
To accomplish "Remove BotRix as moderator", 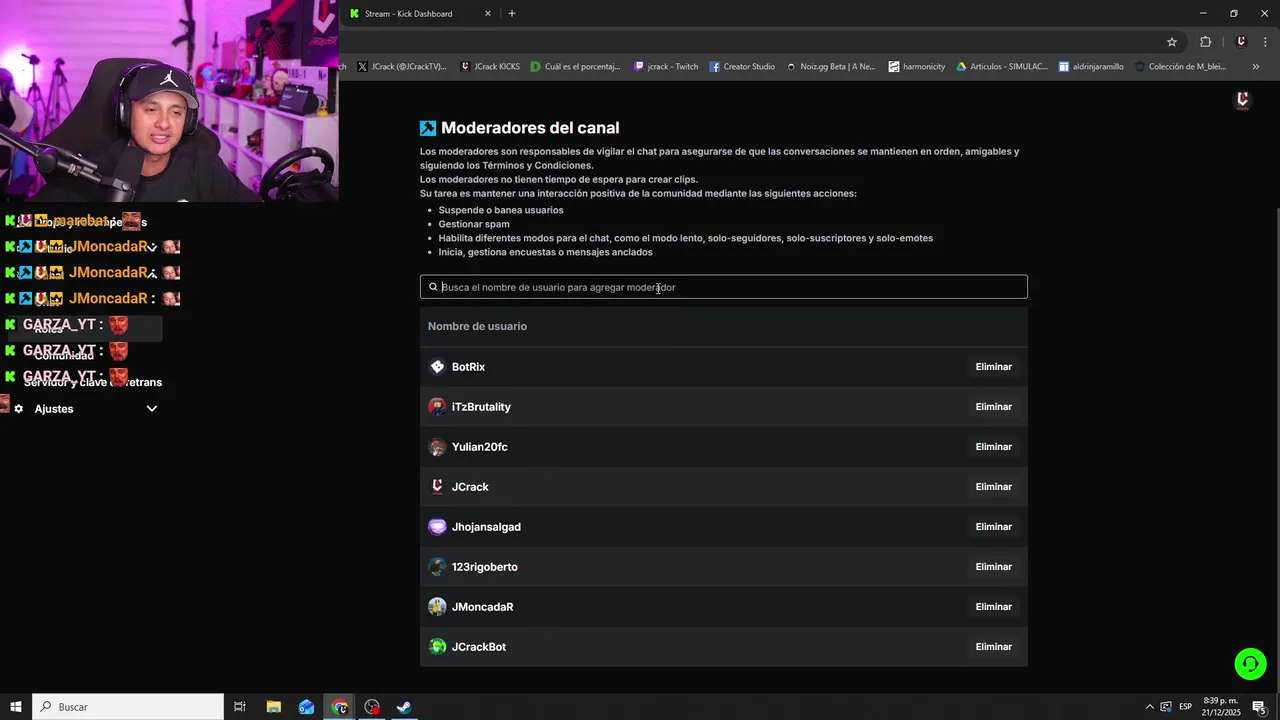I will [993, 367].
